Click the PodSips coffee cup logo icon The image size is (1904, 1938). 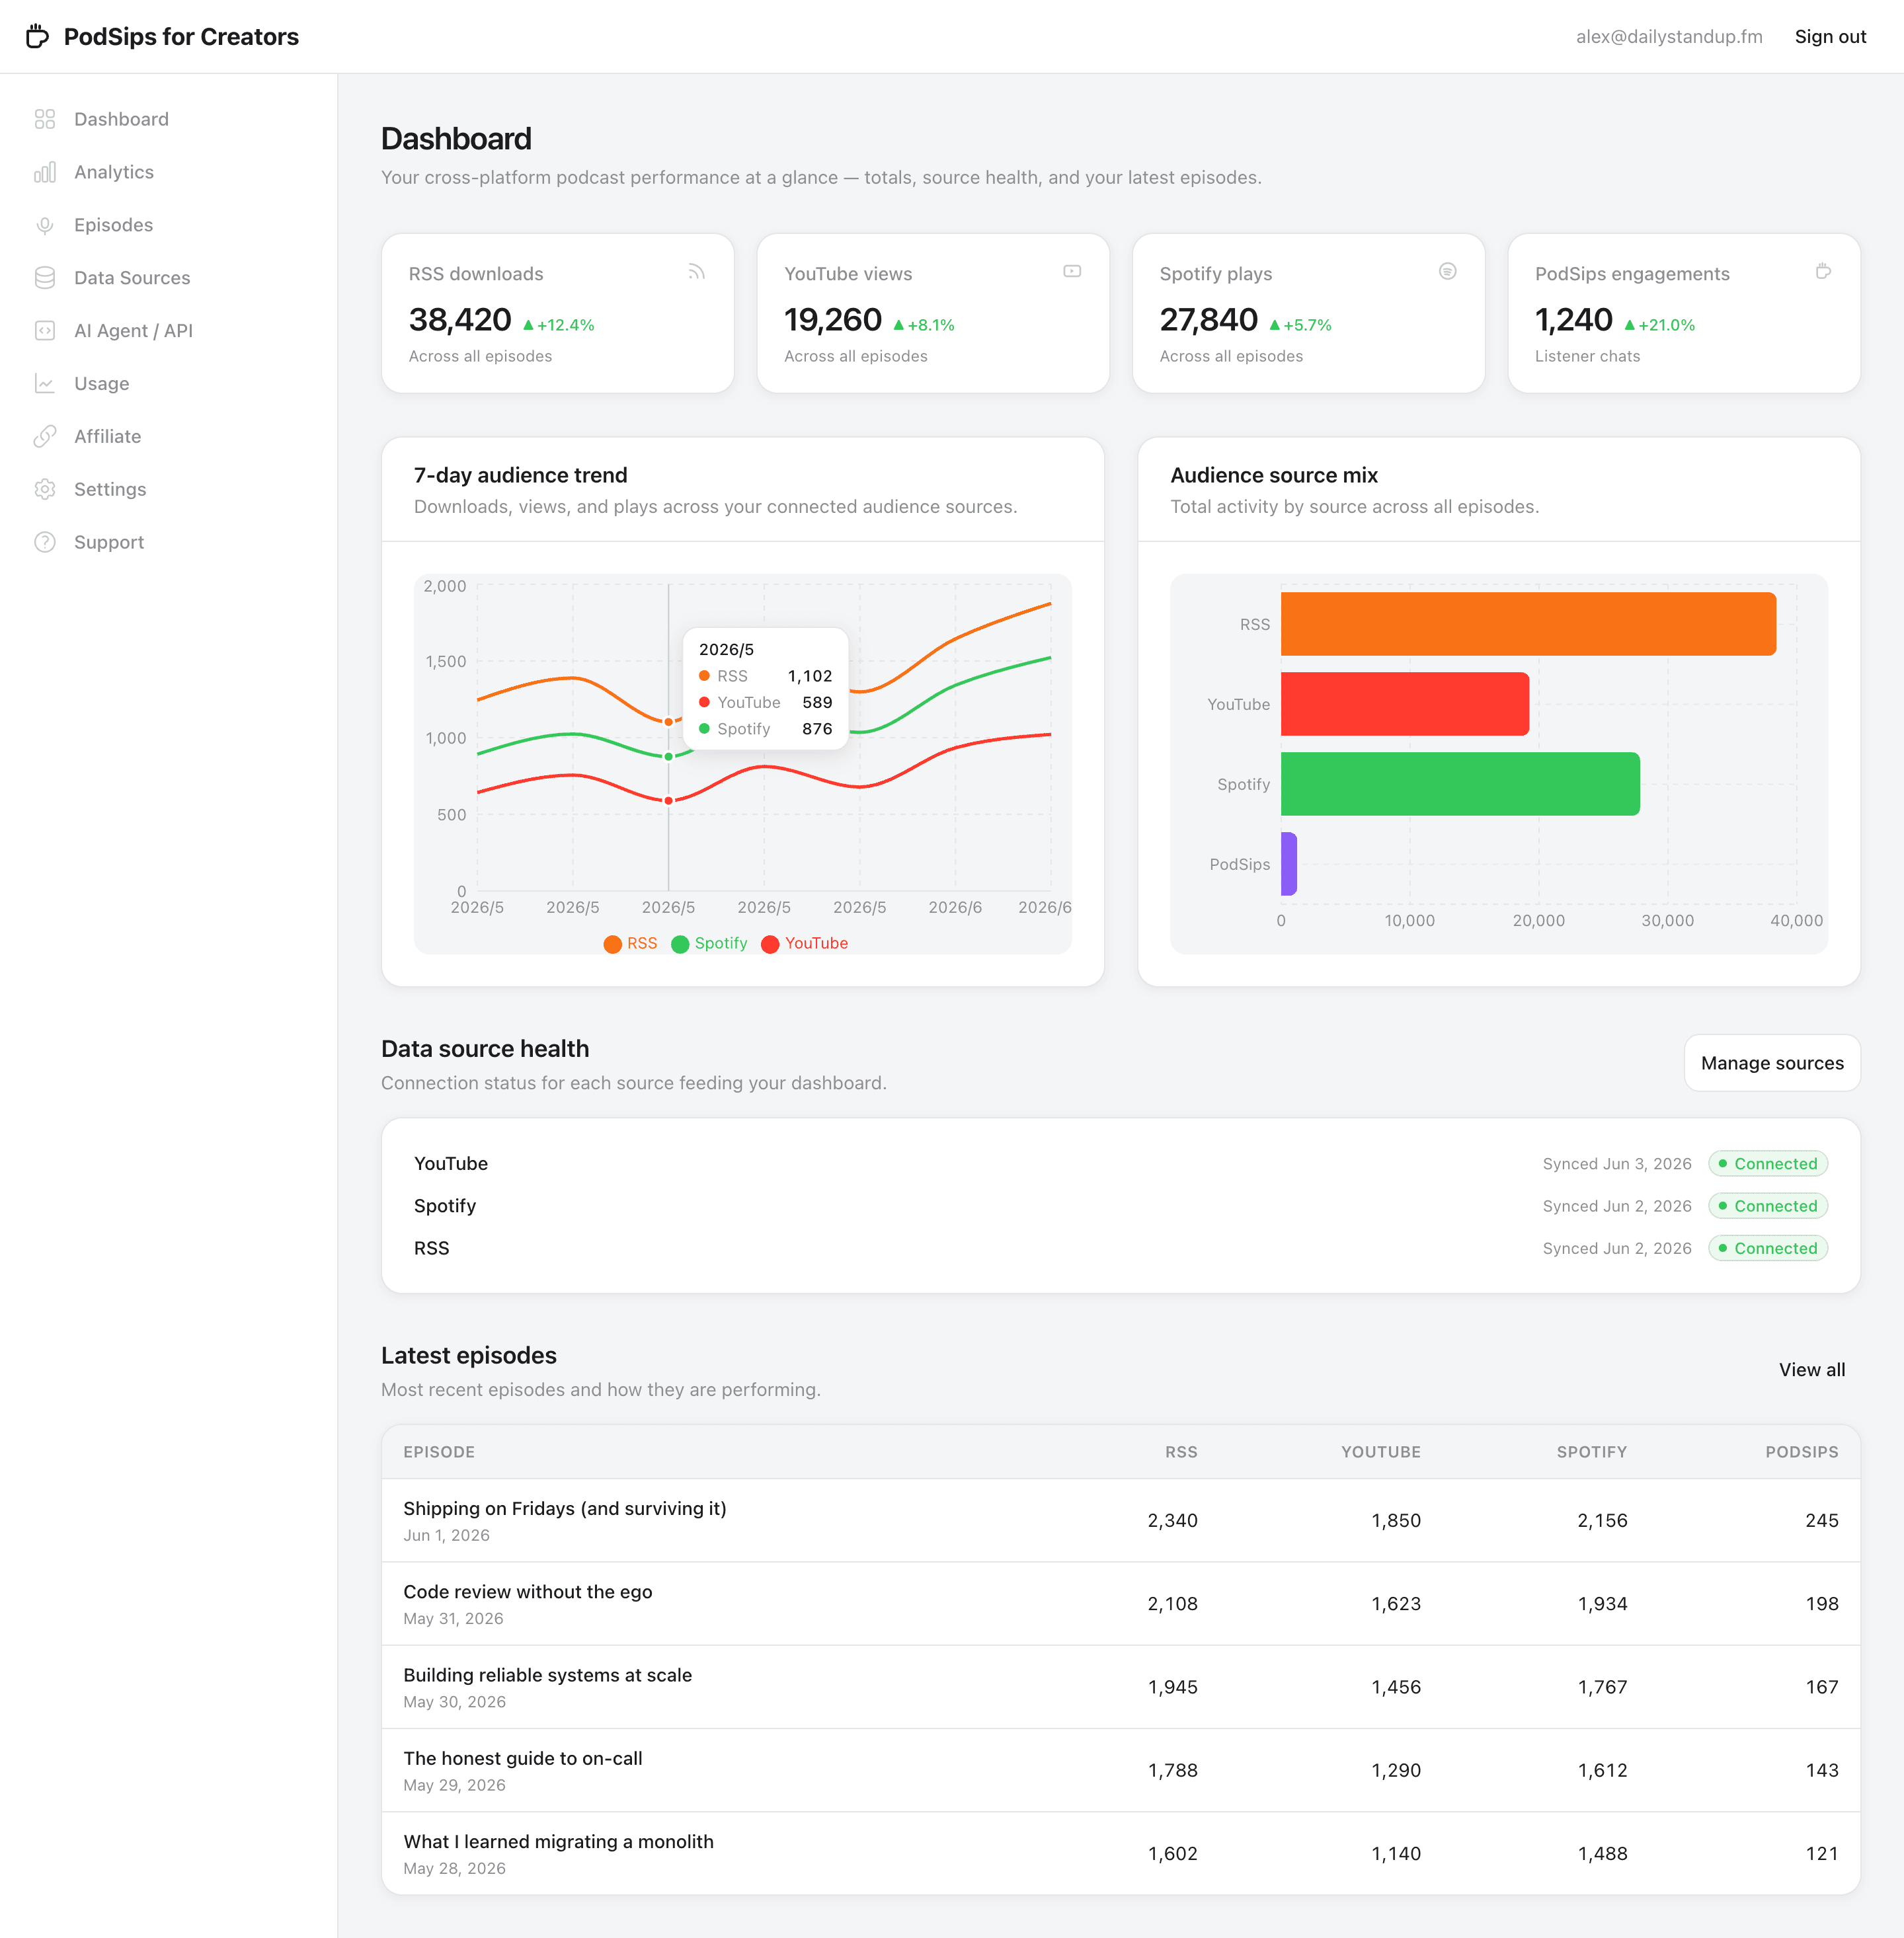(x=37, y=36)
